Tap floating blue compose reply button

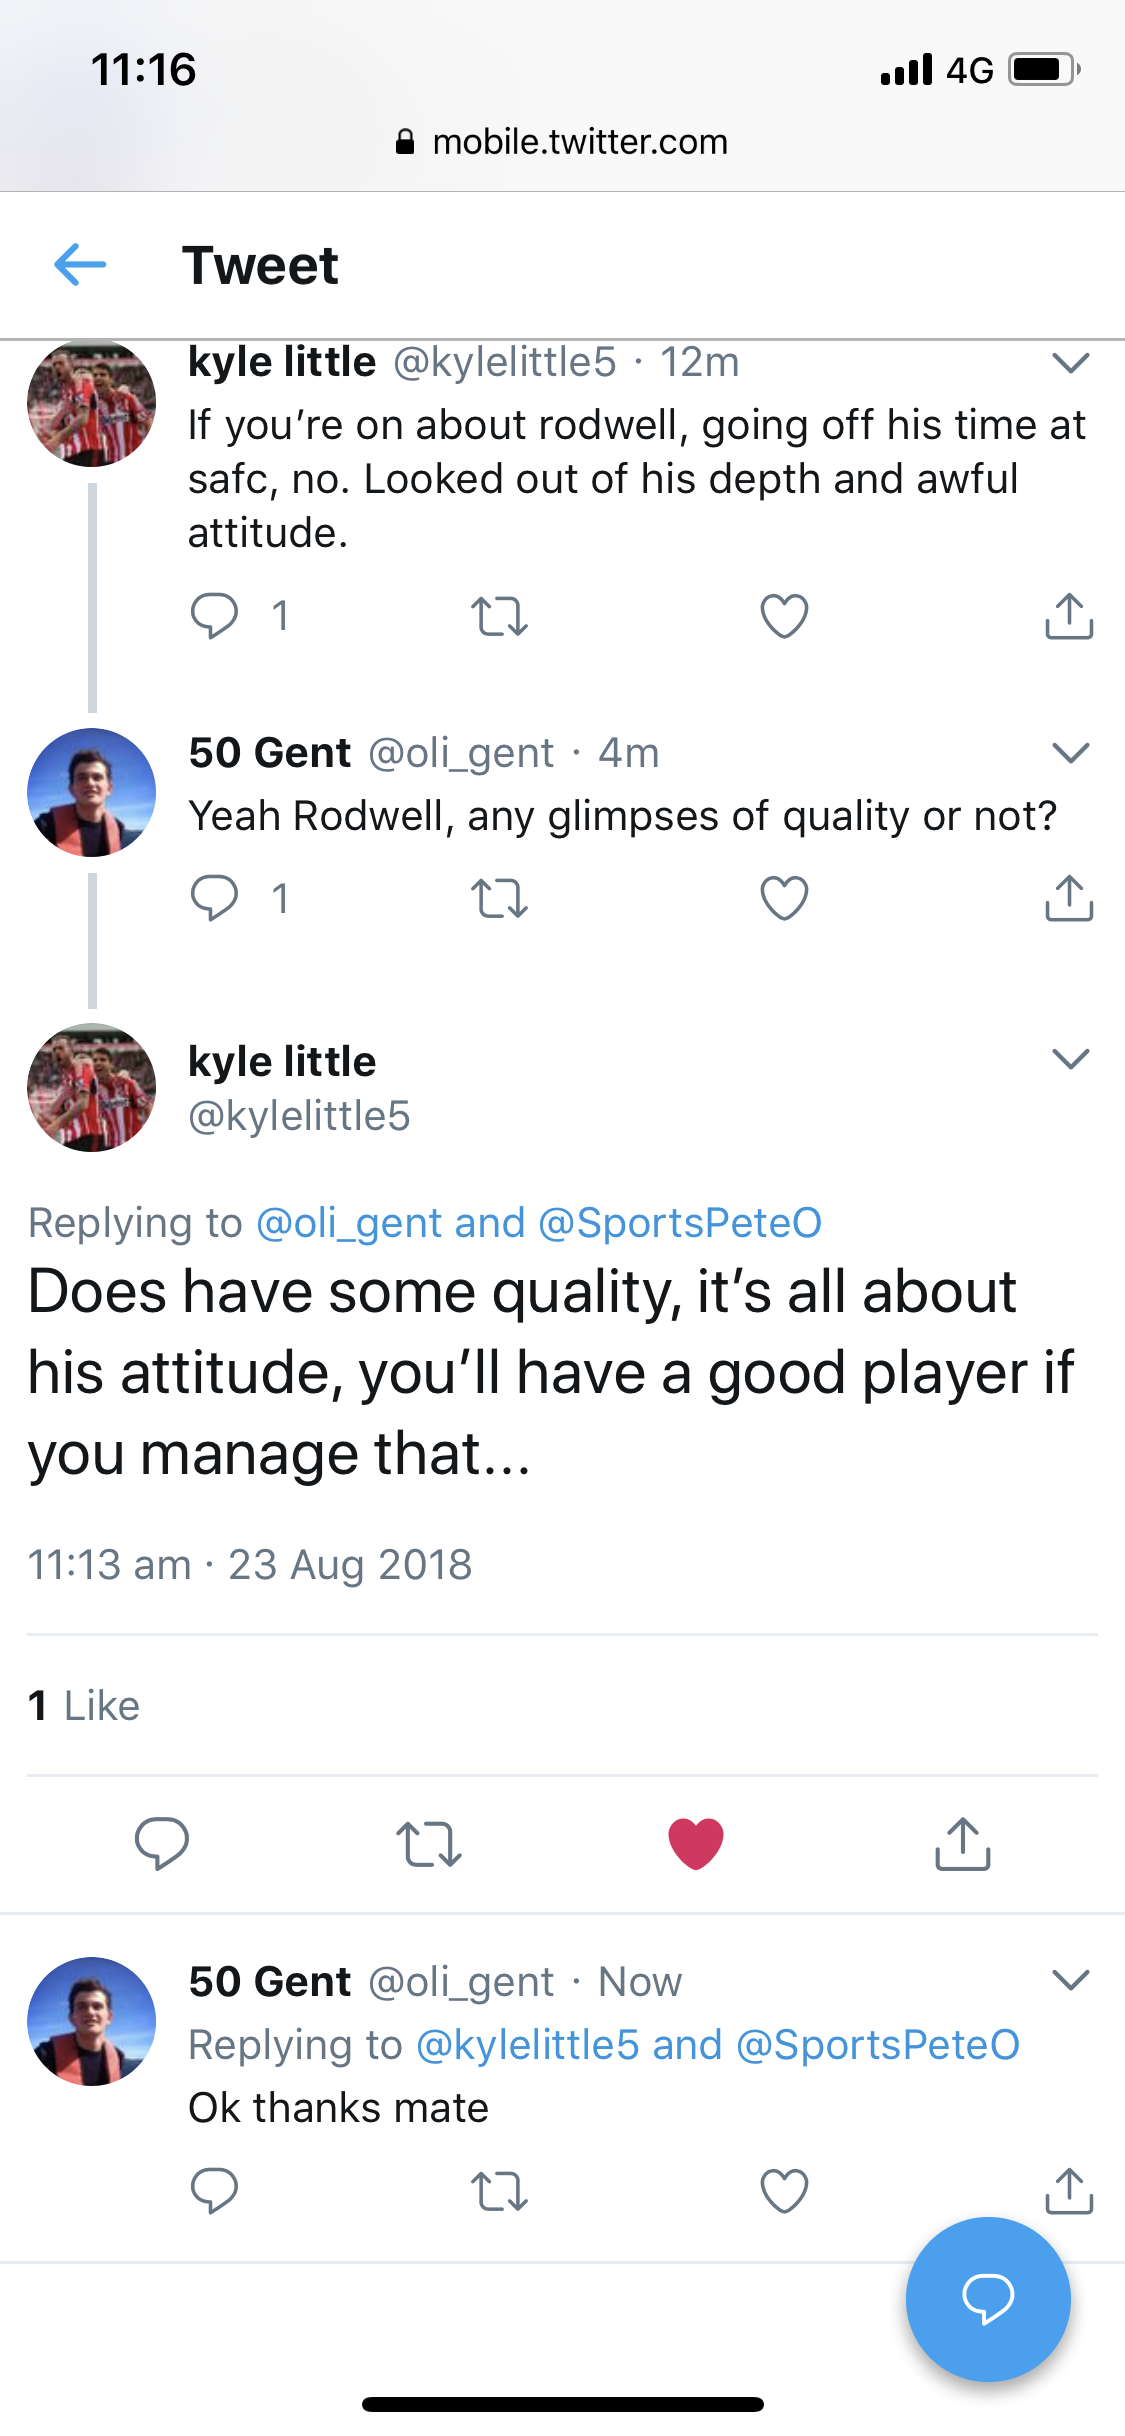988,2299
